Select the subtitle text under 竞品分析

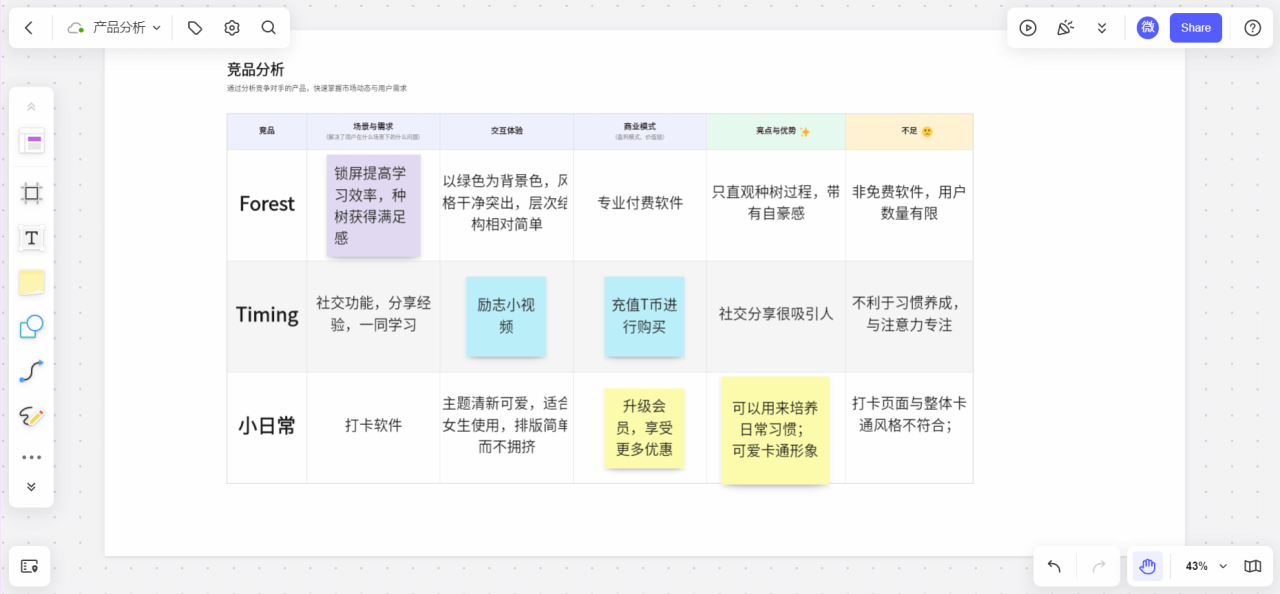click(x=317, y=88)
